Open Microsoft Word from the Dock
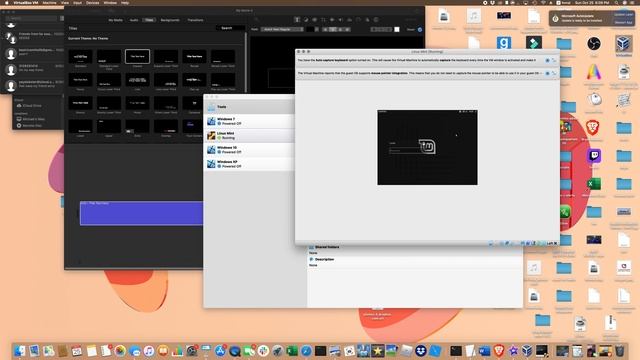Screen dimensions: 640x360 coord(484,351)
